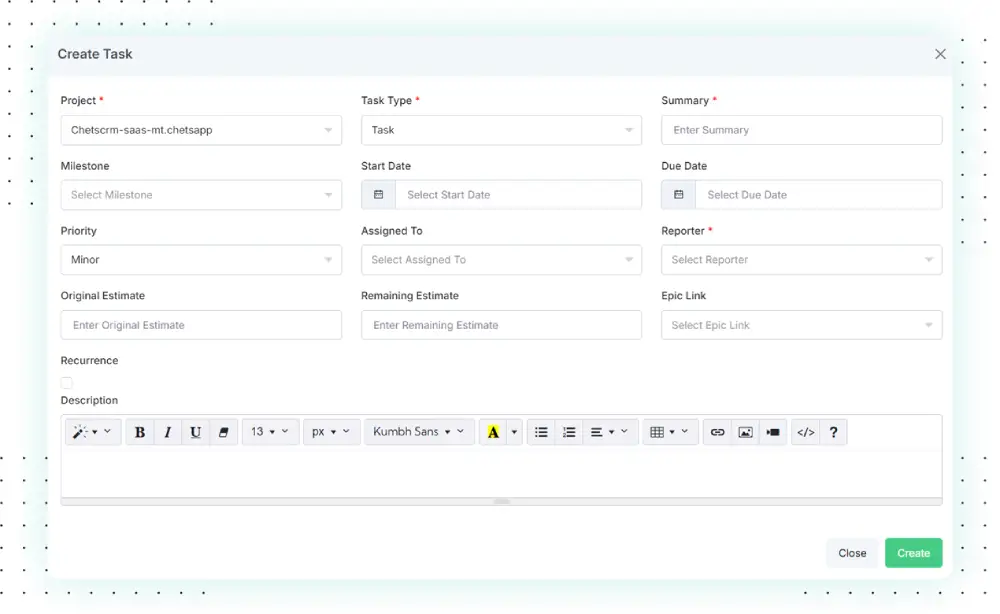Expand the Priority dropdown showing Minor

coord(201,260)
